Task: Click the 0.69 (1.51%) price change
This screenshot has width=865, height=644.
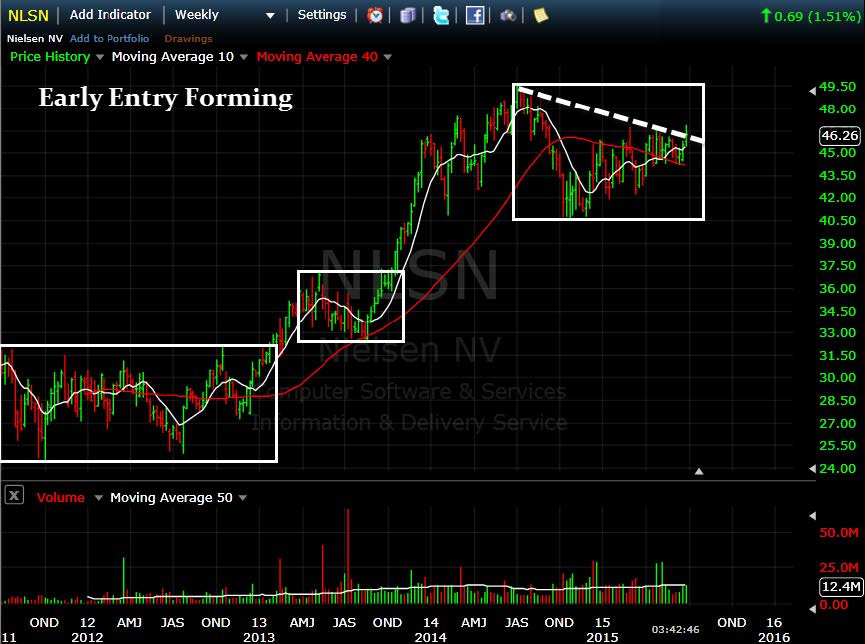Action: [x=810, y=16]
